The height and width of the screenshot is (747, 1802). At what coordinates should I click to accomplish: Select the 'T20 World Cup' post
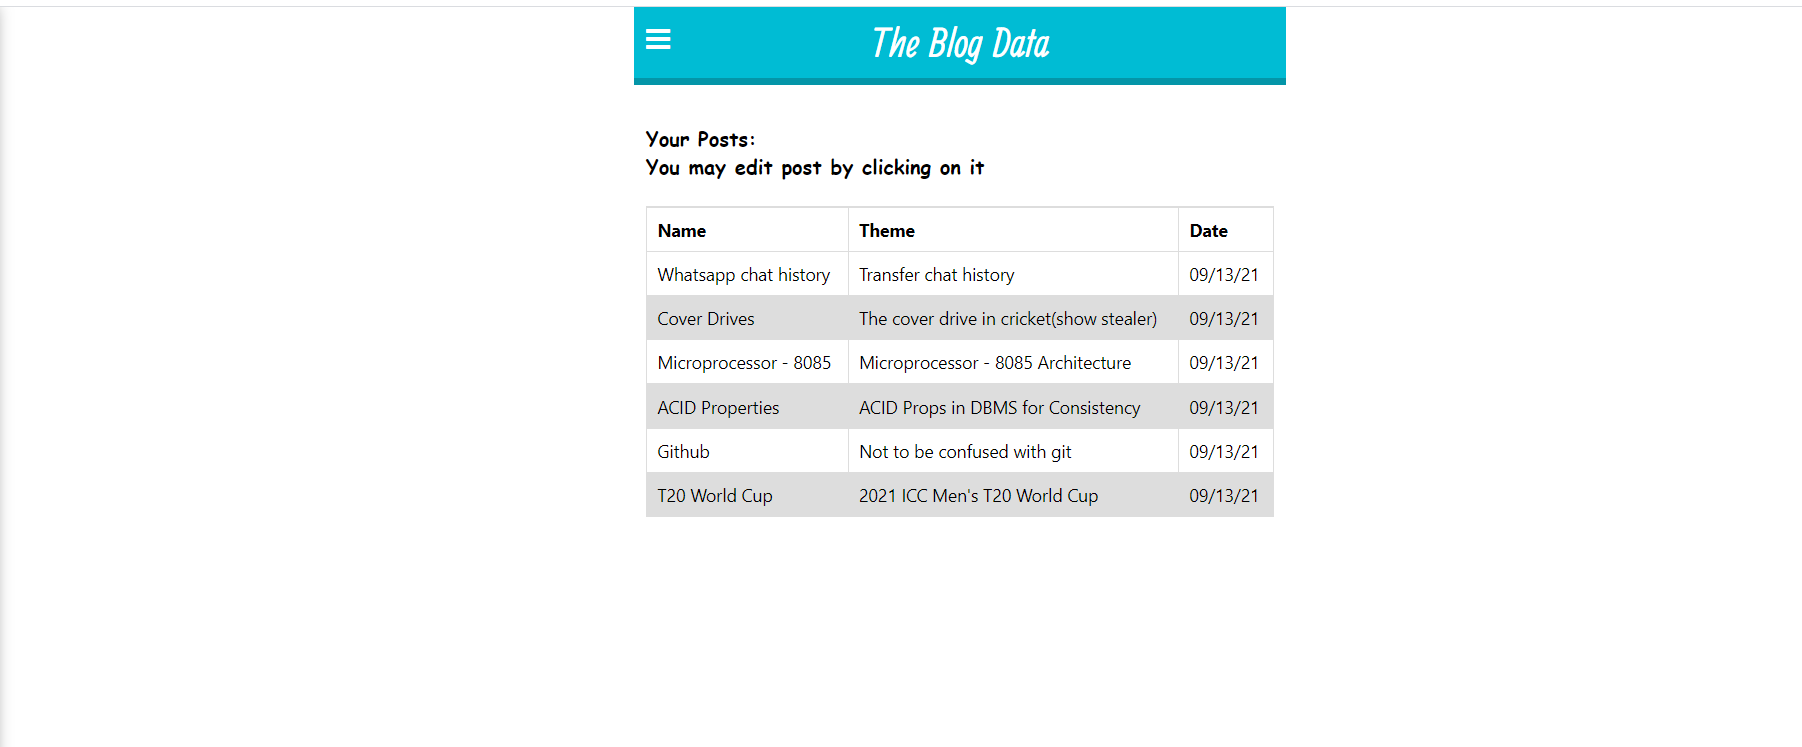tap(714, 495)
